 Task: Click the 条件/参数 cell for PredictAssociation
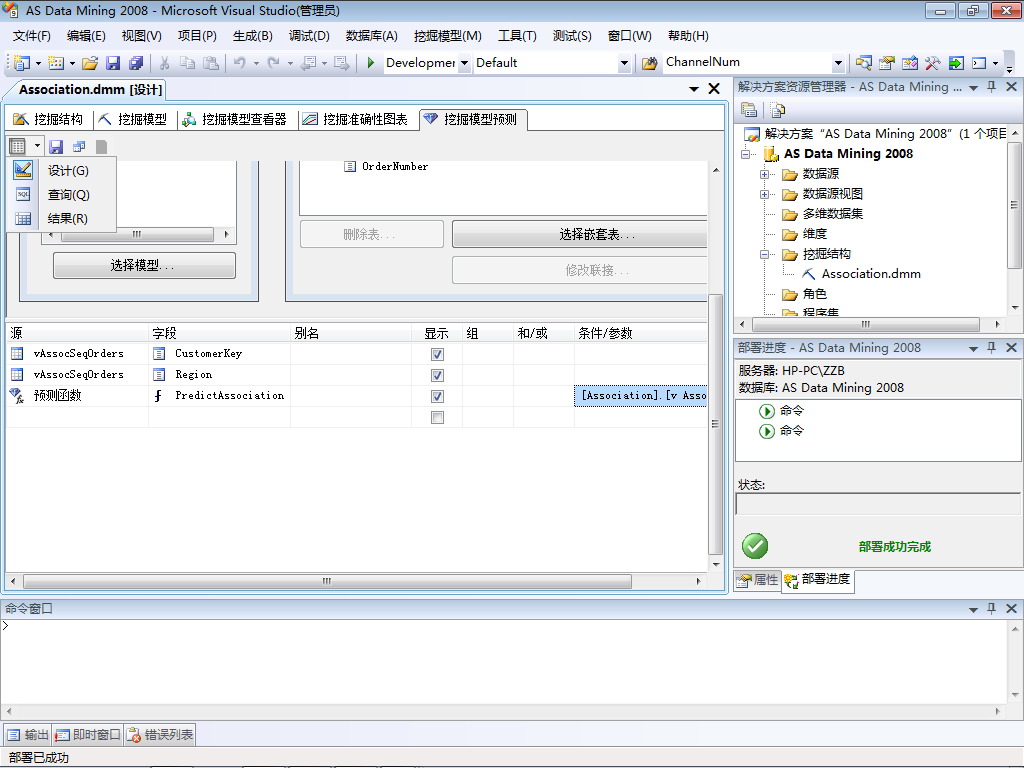641,396
